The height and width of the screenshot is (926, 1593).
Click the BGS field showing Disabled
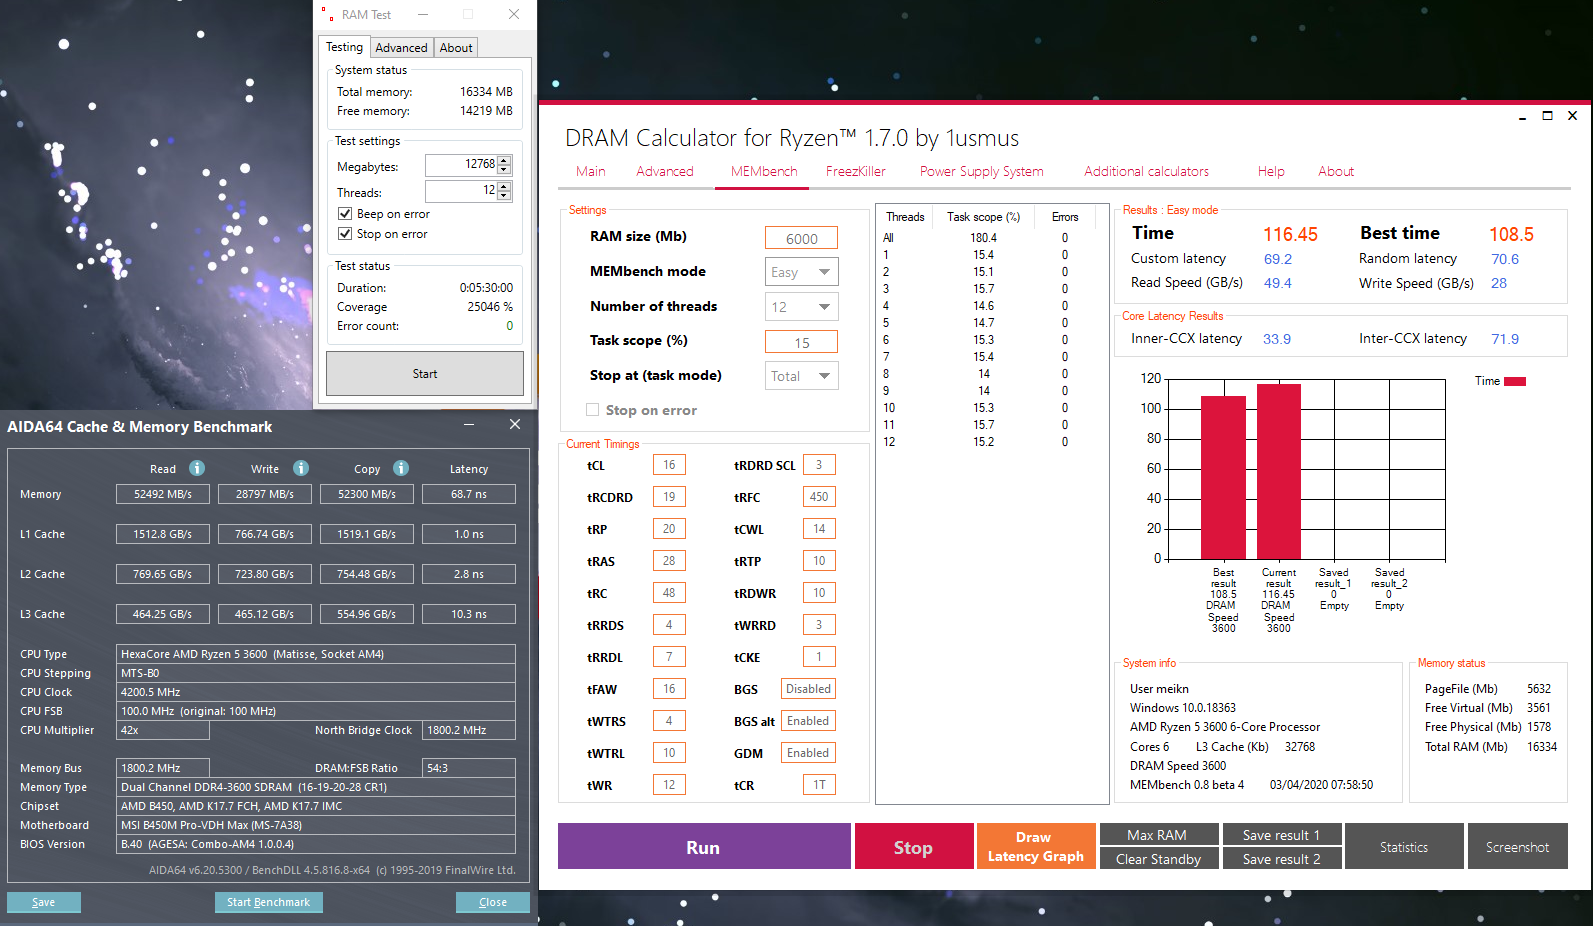coord(808,689)
